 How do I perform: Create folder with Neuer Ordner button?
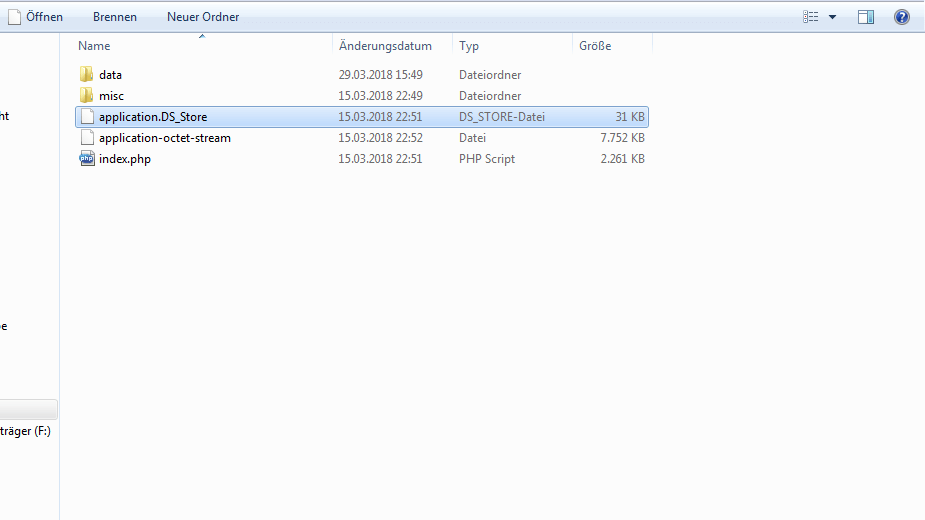[x=203, y=17]
